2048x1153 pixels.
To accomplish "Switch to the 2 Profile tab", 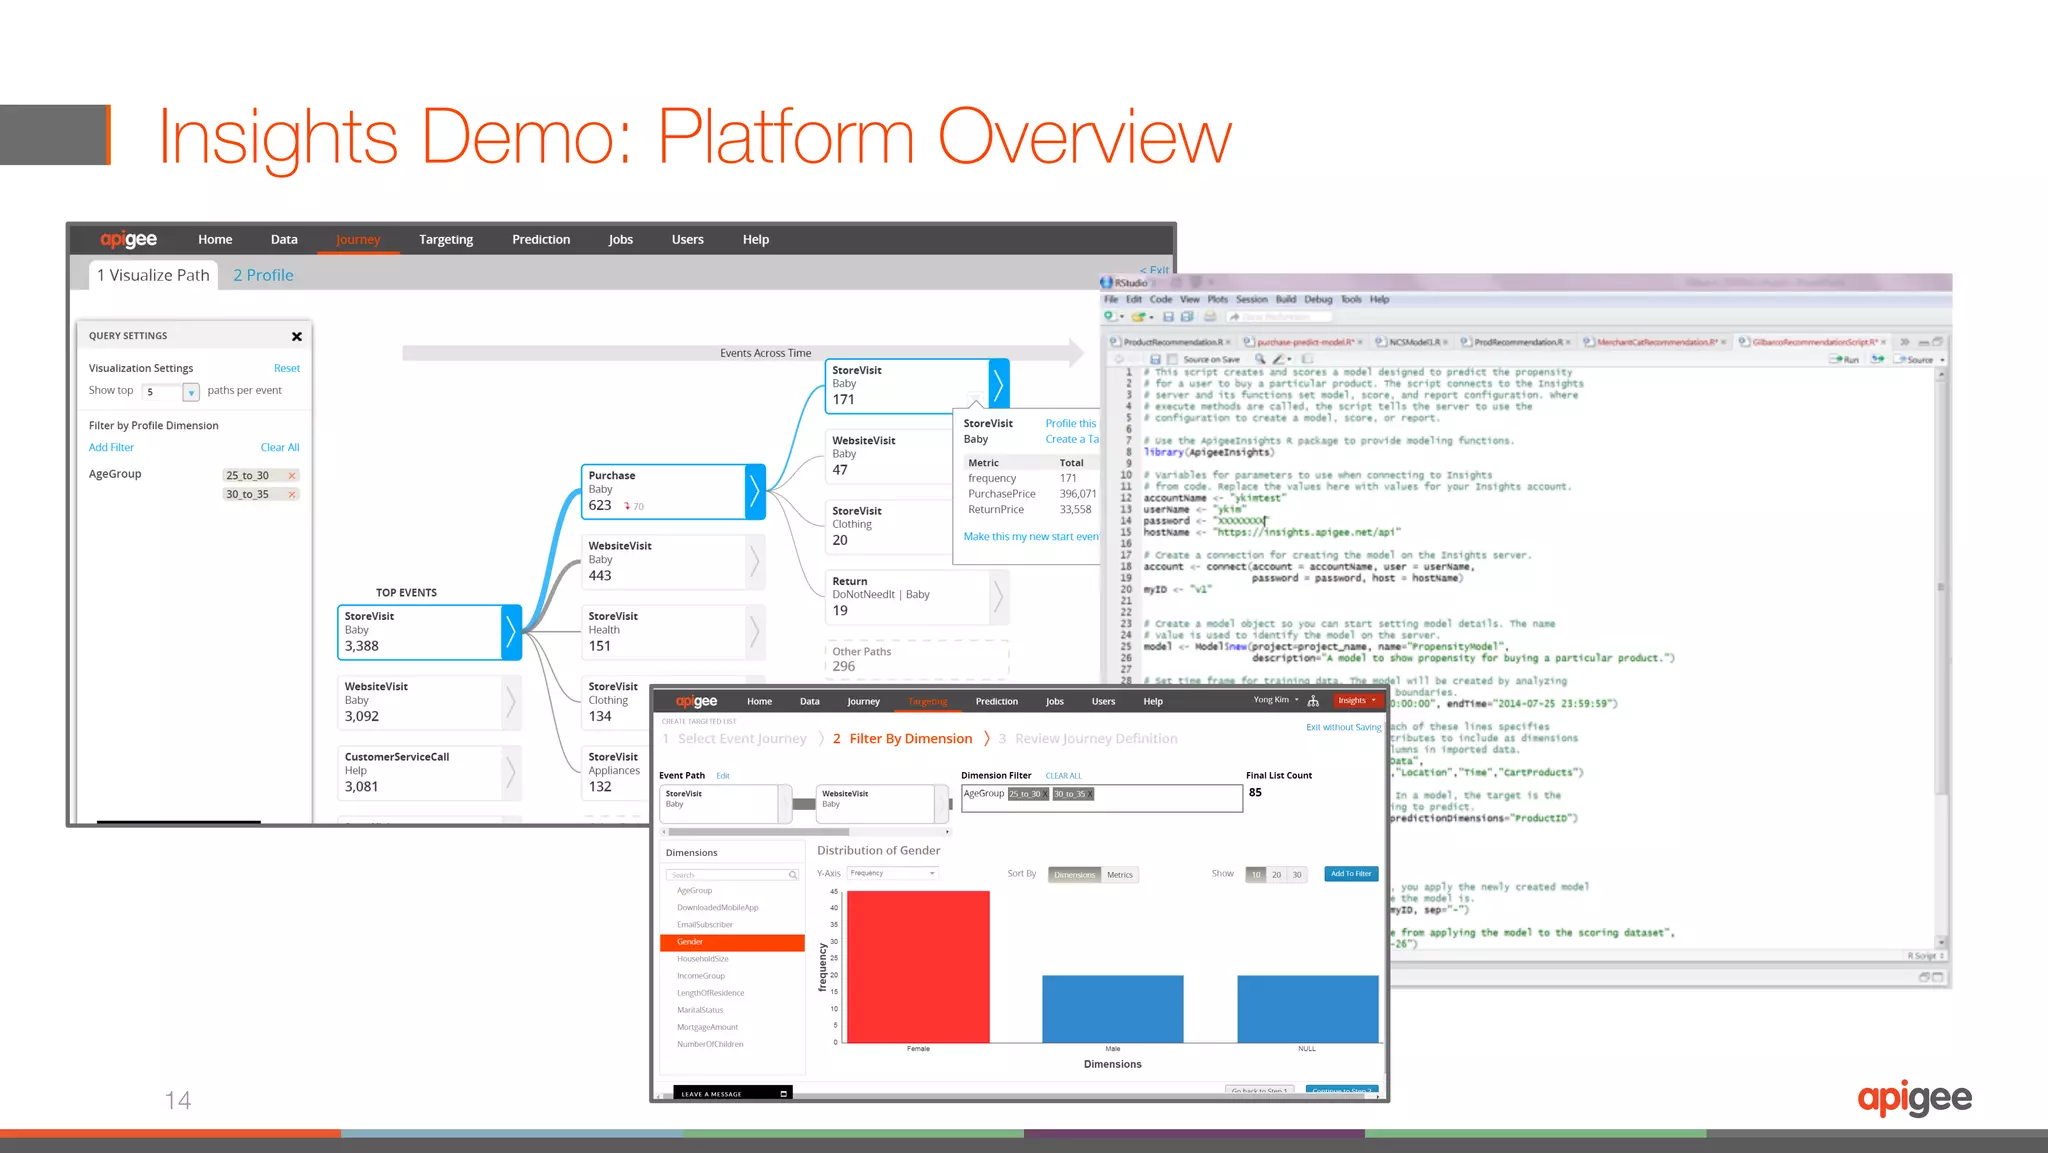I will pos(264,275).
